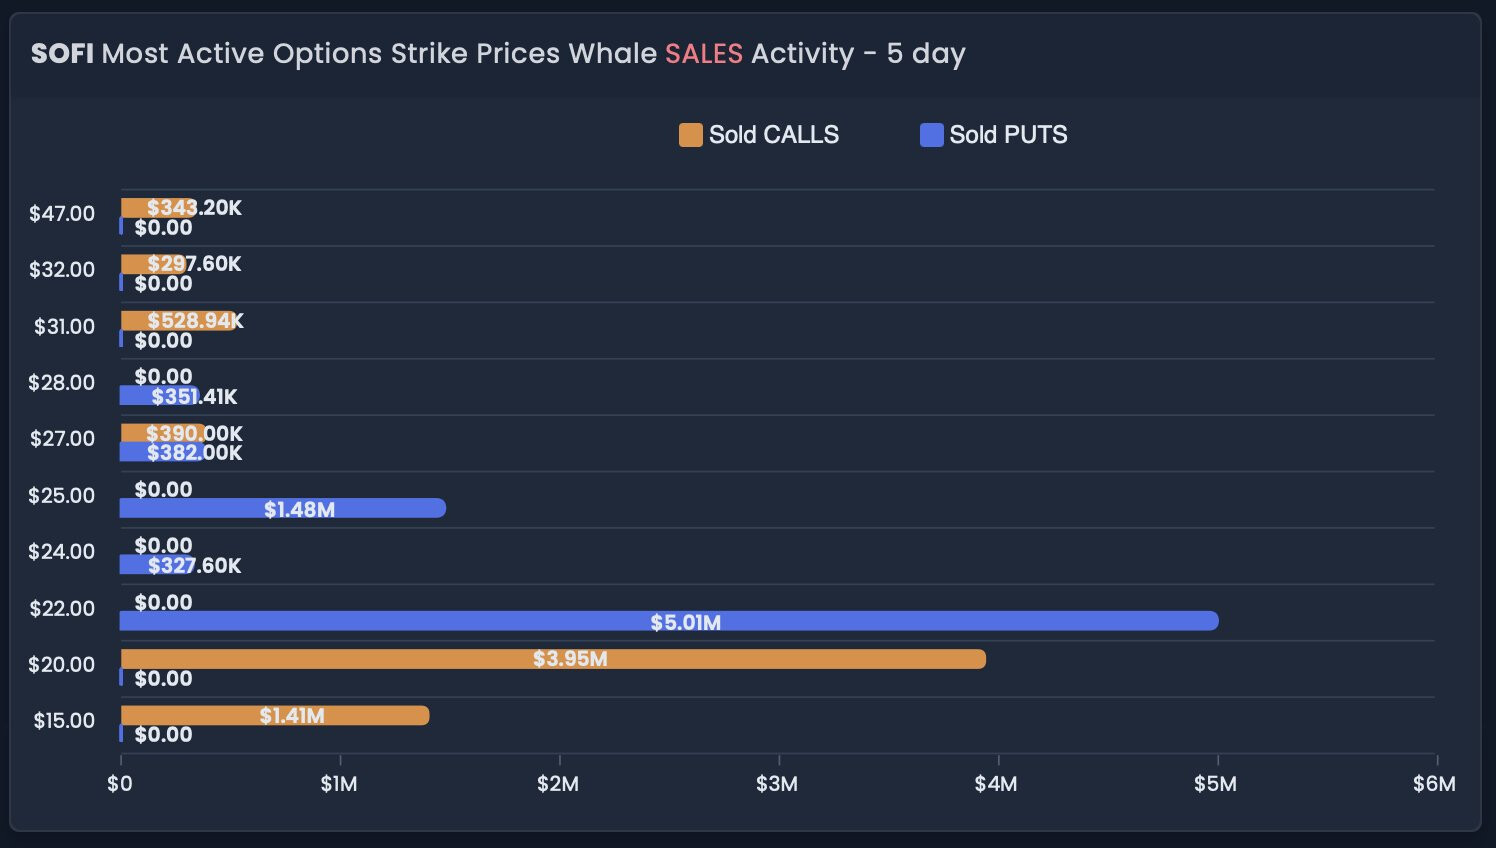Select the $382.00K puts bar at $27.00

coord(161,452)
